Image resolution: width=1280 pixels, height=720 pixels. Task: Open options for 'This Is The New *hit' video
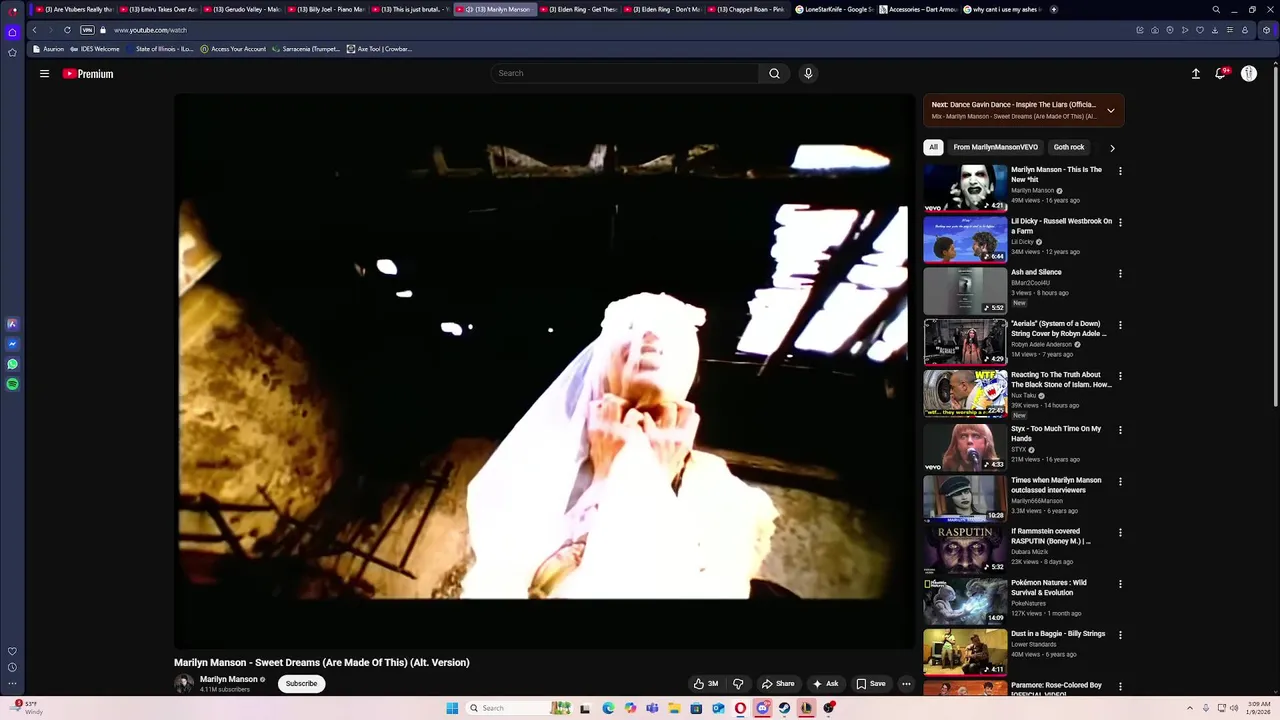click(x=1120, y=171)
